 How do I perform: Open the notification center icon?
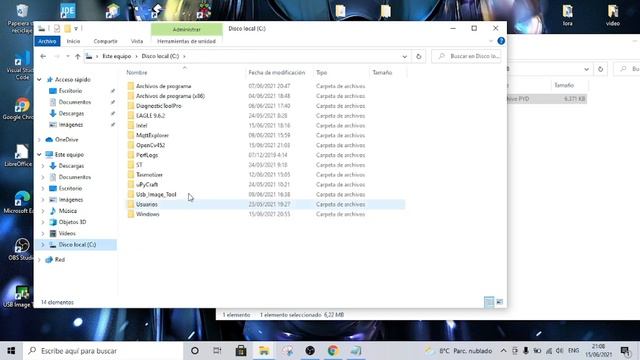coord(624,351)
